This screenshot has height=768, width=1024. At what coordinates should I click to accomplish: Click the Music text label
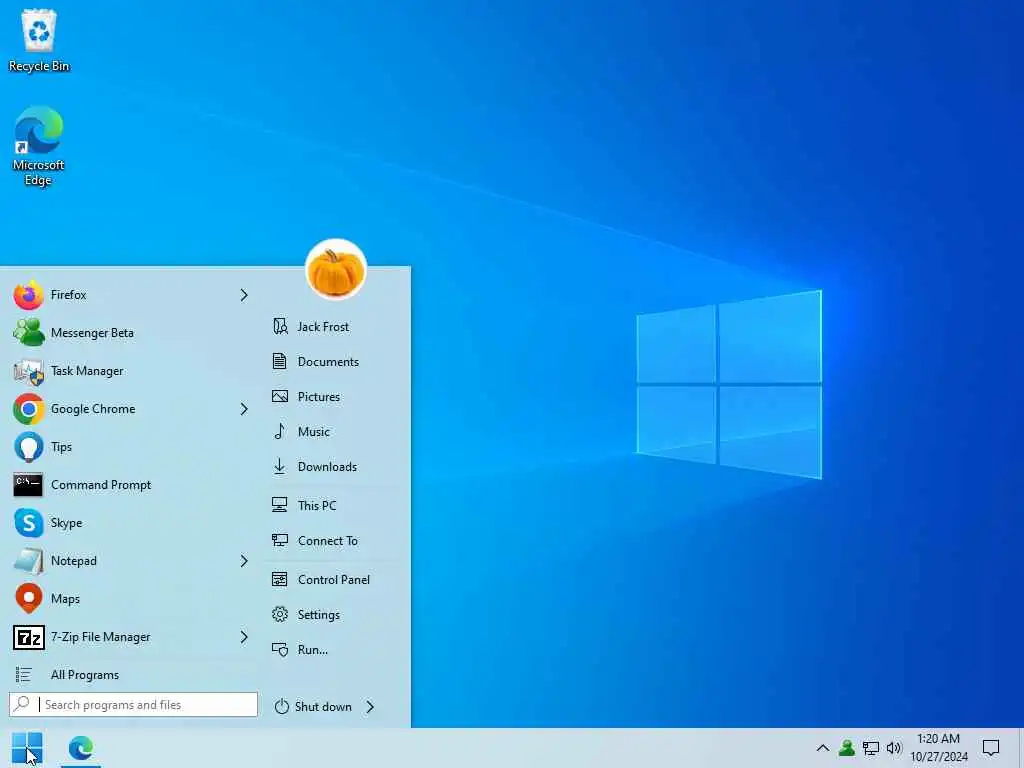[313, 432]
